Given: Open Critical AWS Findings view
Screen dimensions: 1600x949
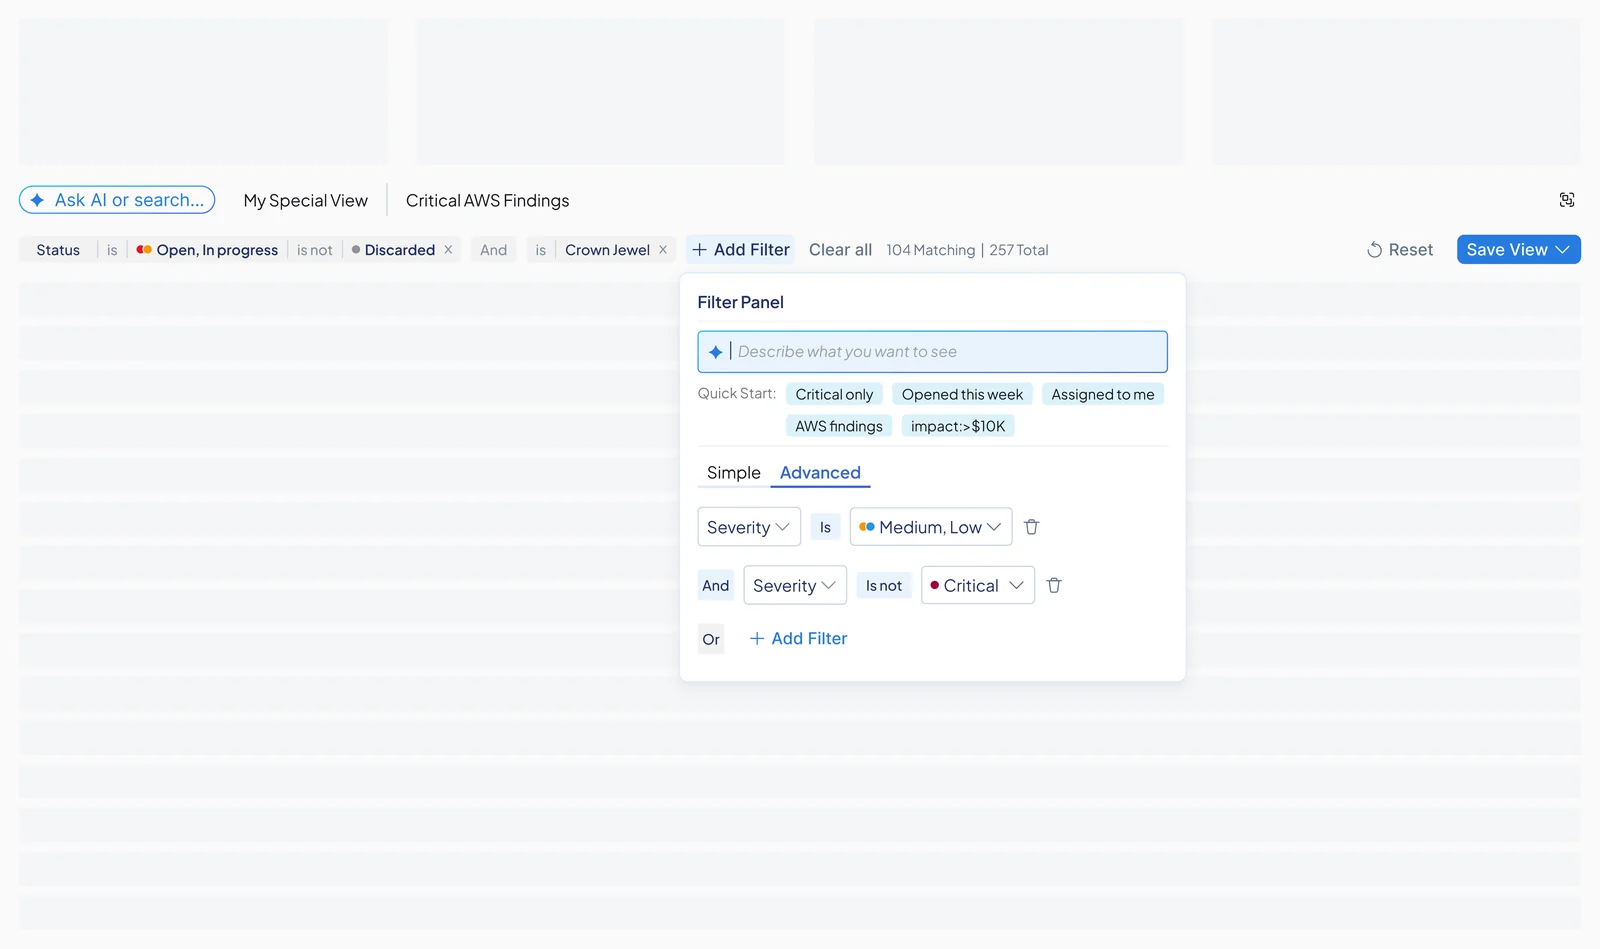Looking at the screenshot, I should (x=487, y=201).
